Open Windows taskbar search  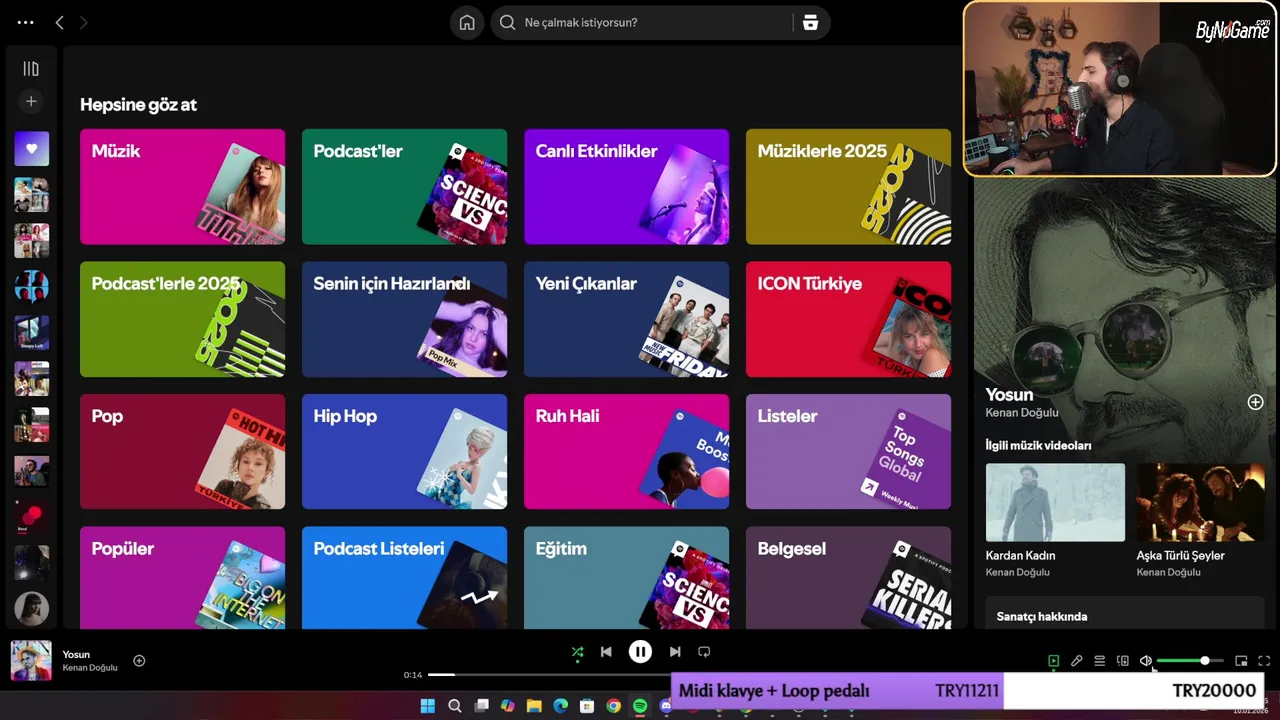[x=455, y=706]
